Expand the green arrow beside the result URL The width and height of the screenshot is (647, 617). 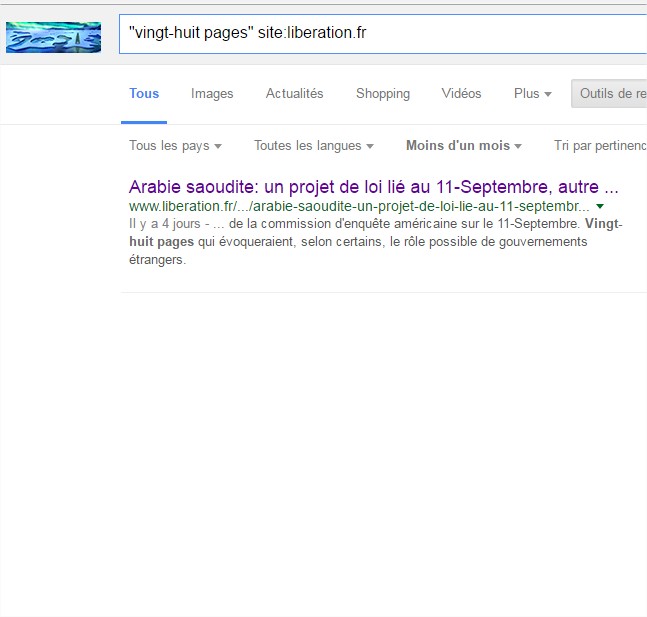tap(600, 206)
